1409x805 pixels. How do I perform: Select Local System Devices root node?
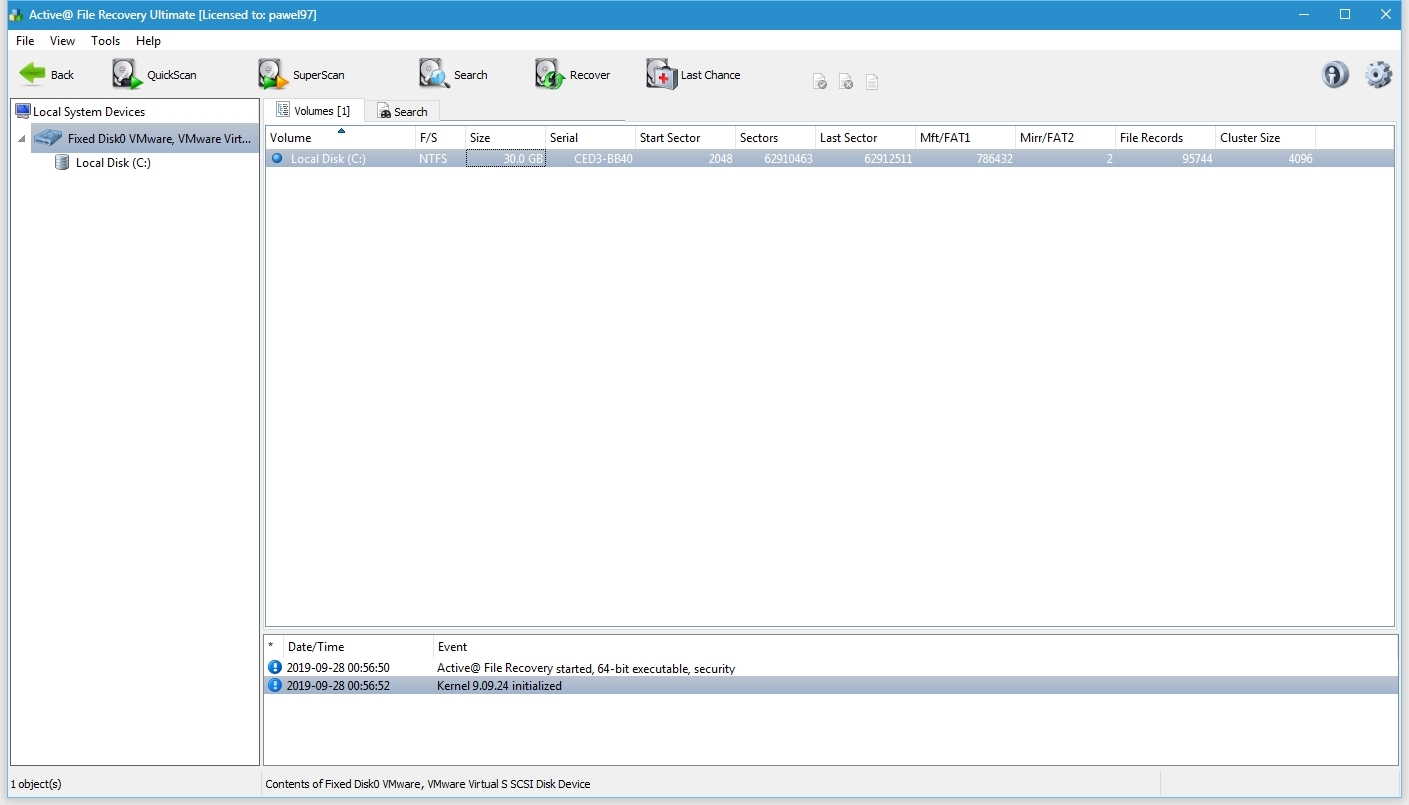coord(89,111)
